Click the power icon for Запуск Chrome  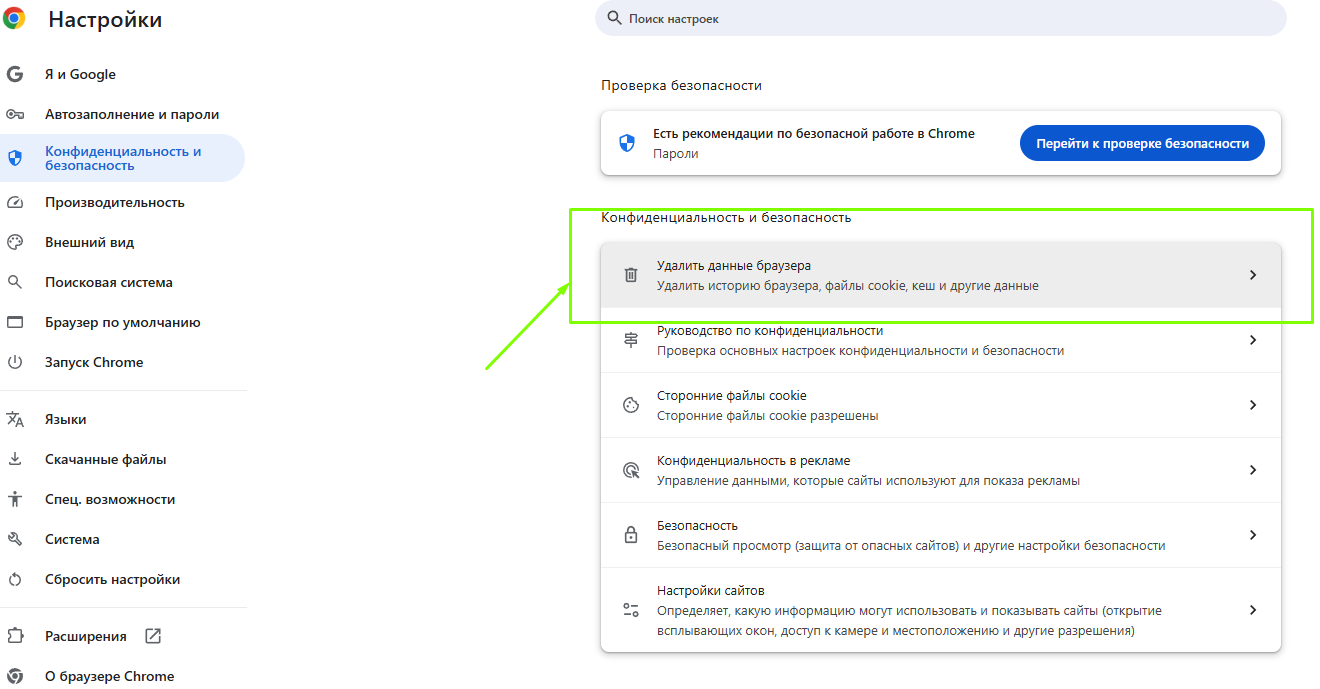[14, 362]
